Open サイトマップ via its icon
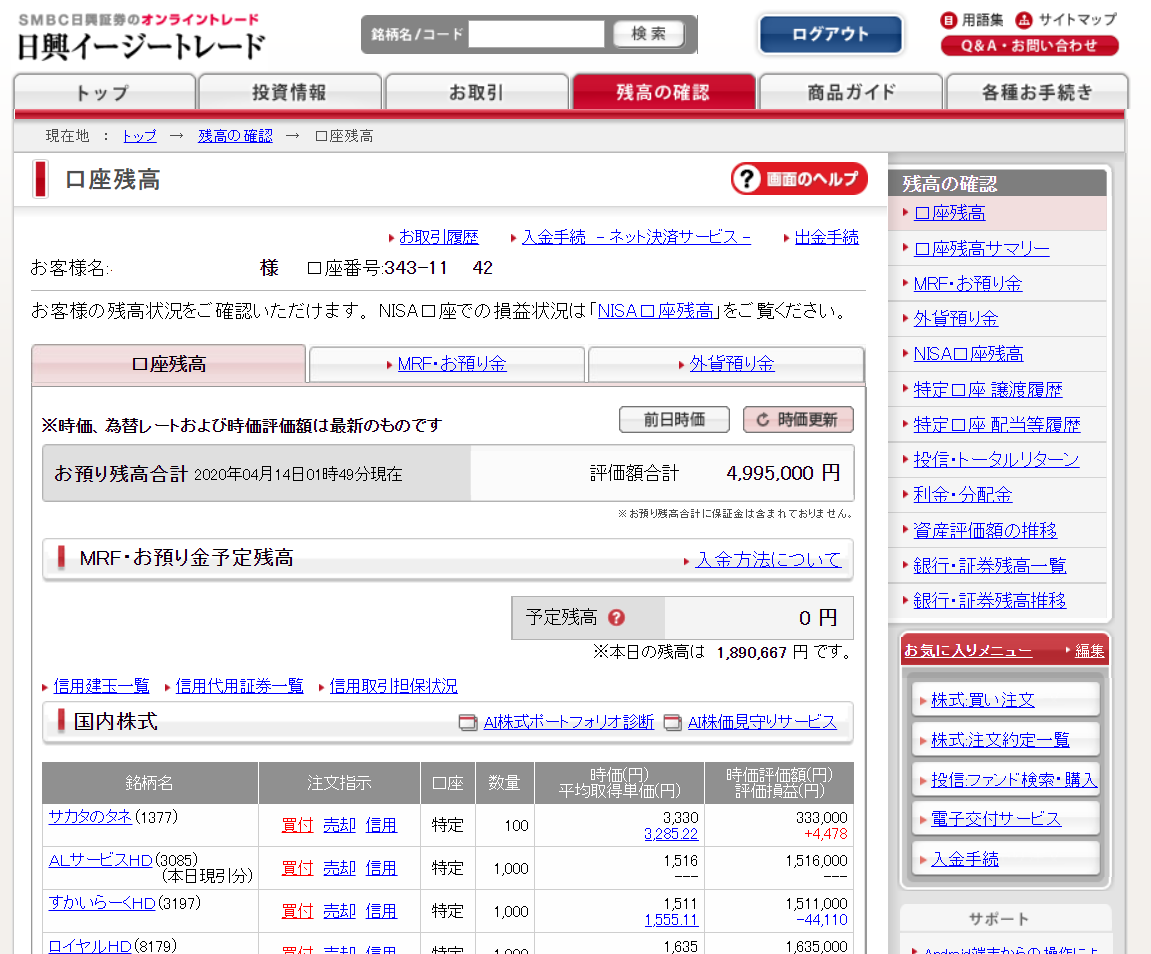1151x954 pixels. tap(1024, 20)
